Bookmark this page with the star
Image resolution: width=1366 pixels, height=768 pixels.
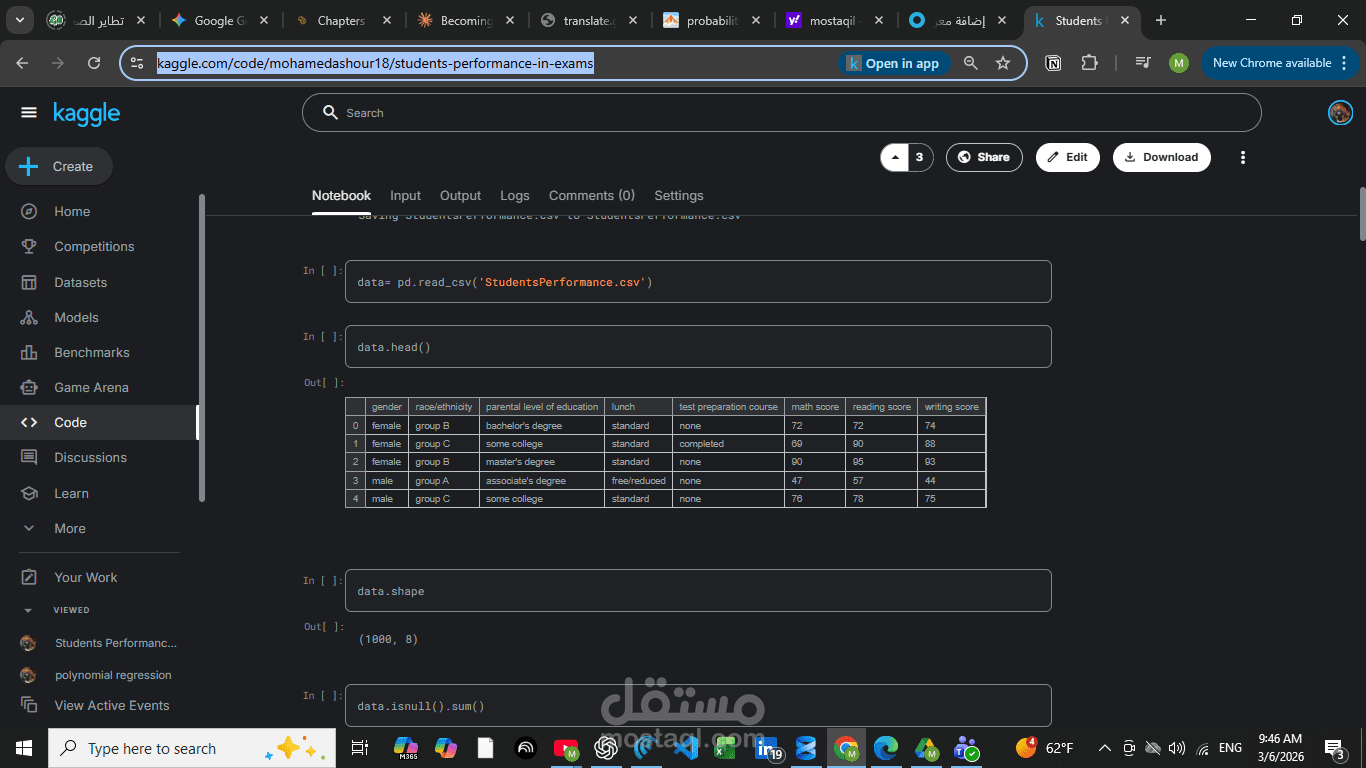tap(1003, 63)
